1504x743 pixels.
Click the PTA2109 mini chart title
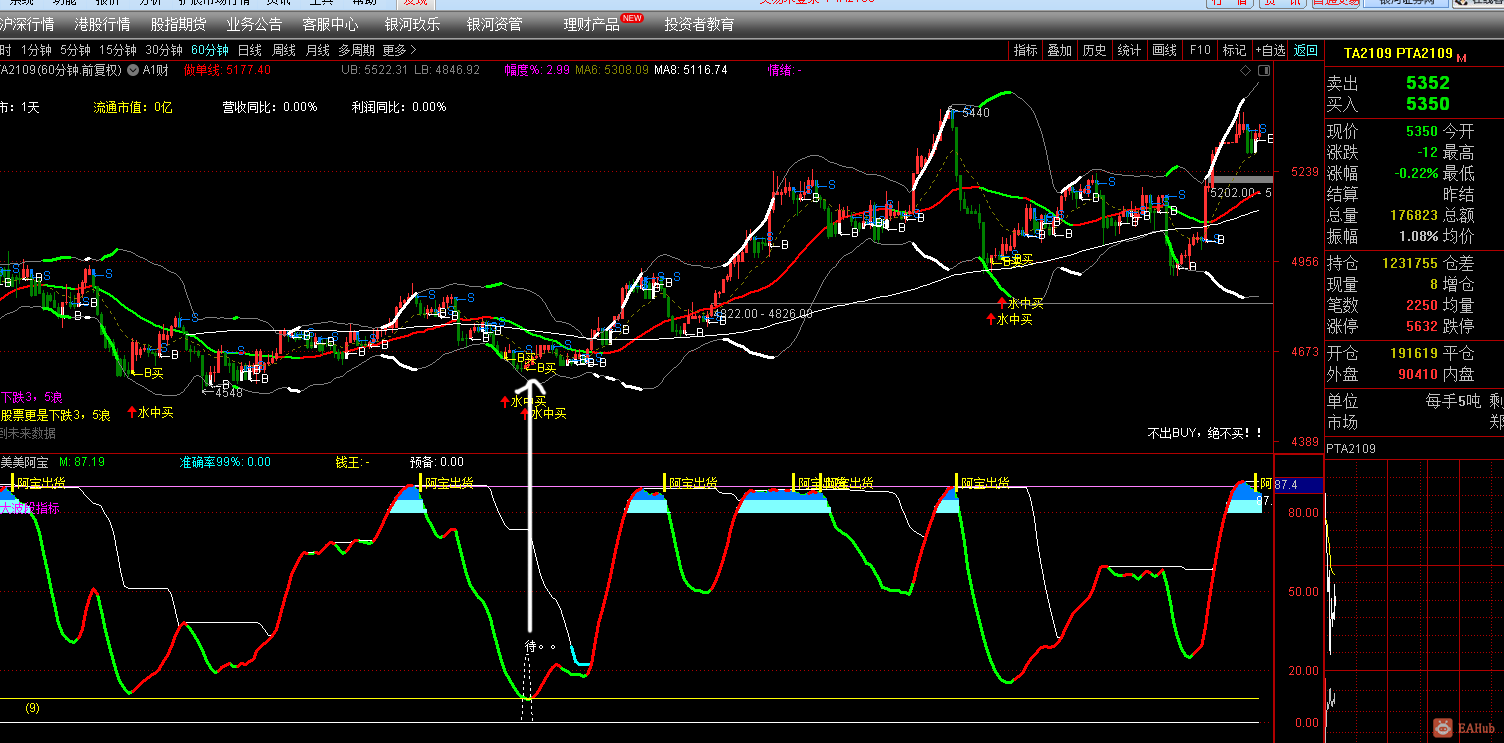pos(1351,449)
